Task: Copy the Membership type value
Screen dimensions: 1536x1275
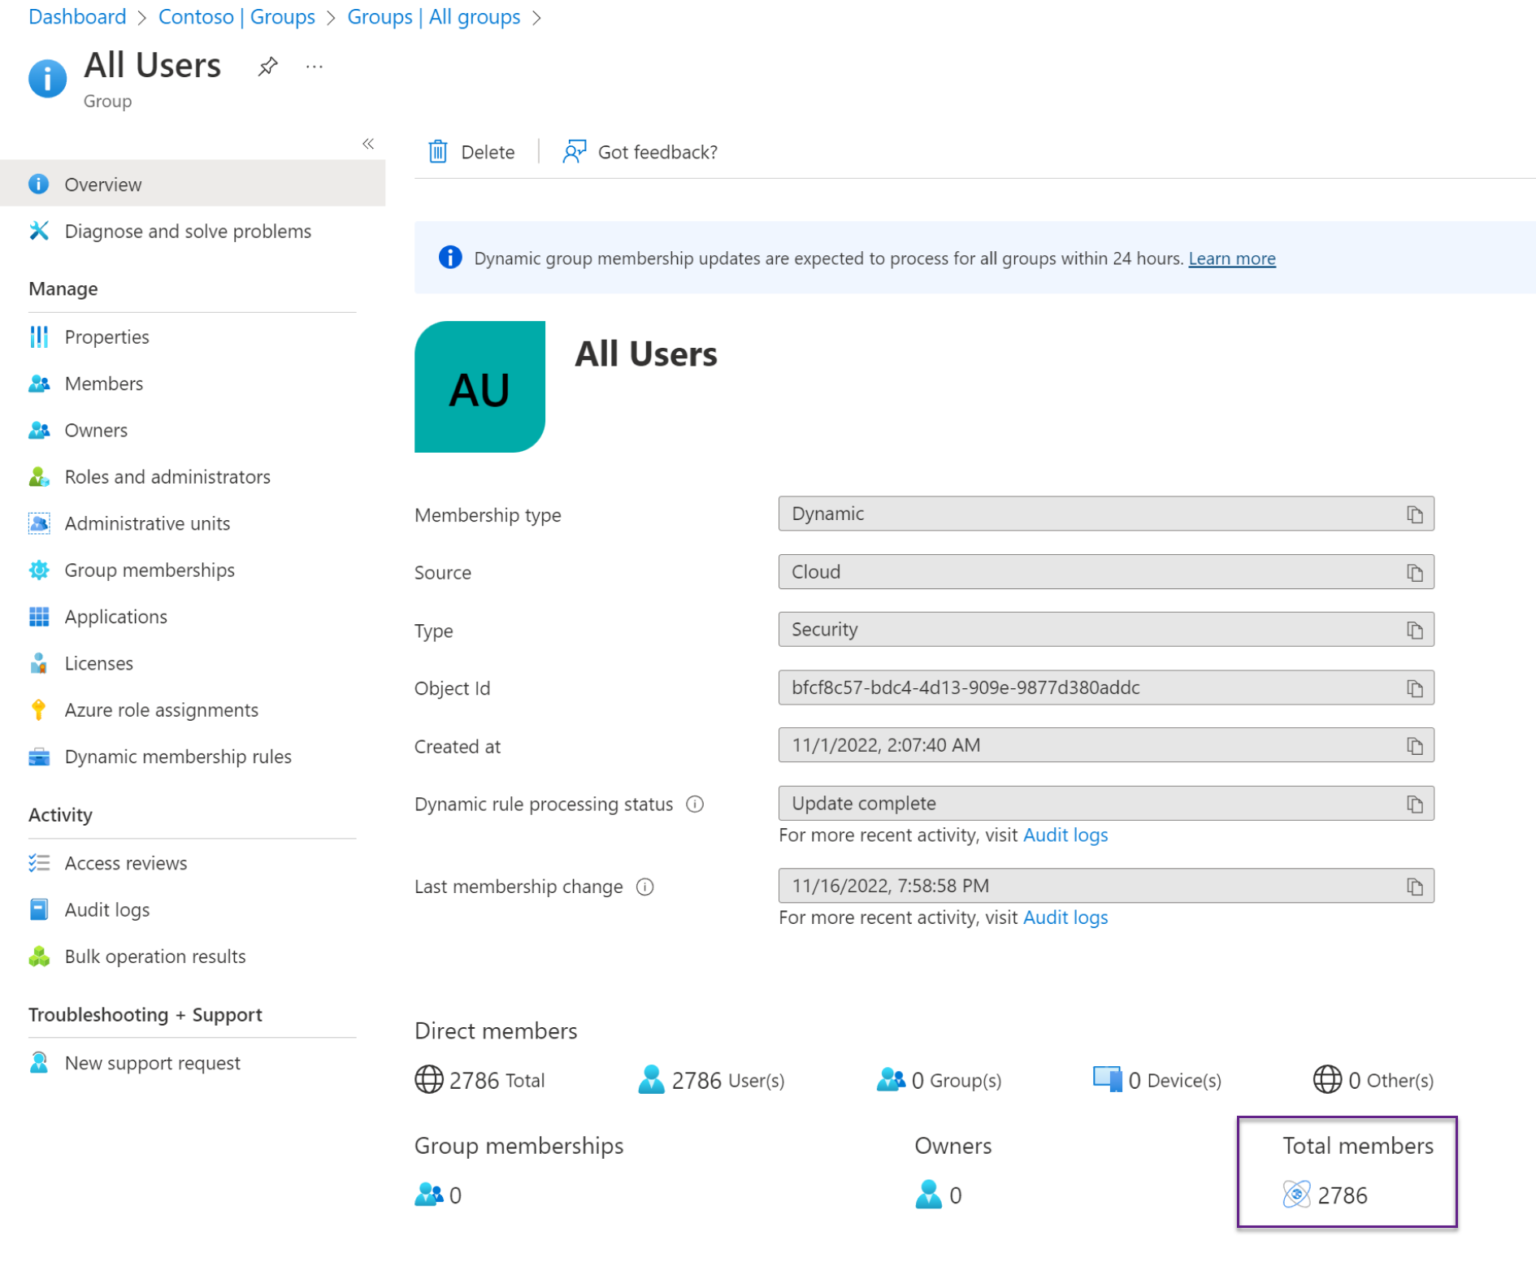Action: (1415, 514)
